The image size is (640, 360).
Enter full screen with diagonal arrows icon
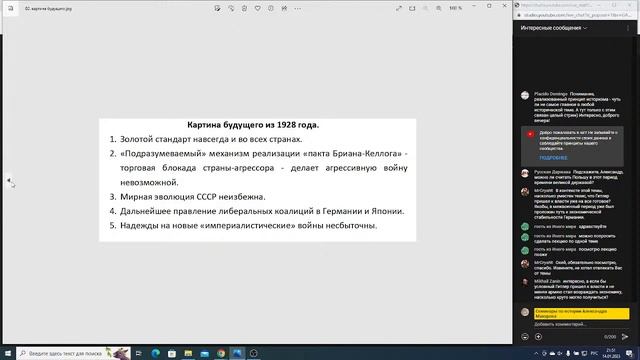(x=399, y=8)
